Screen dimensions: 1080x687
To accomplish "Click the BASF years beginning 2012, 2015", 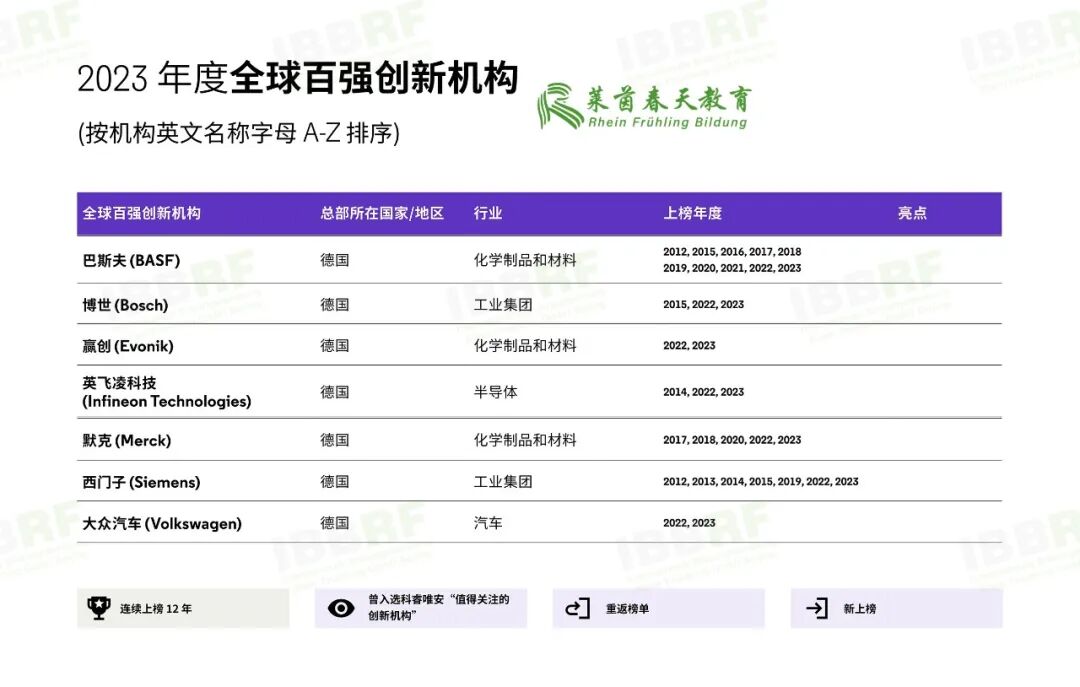I will coord(732,260).
